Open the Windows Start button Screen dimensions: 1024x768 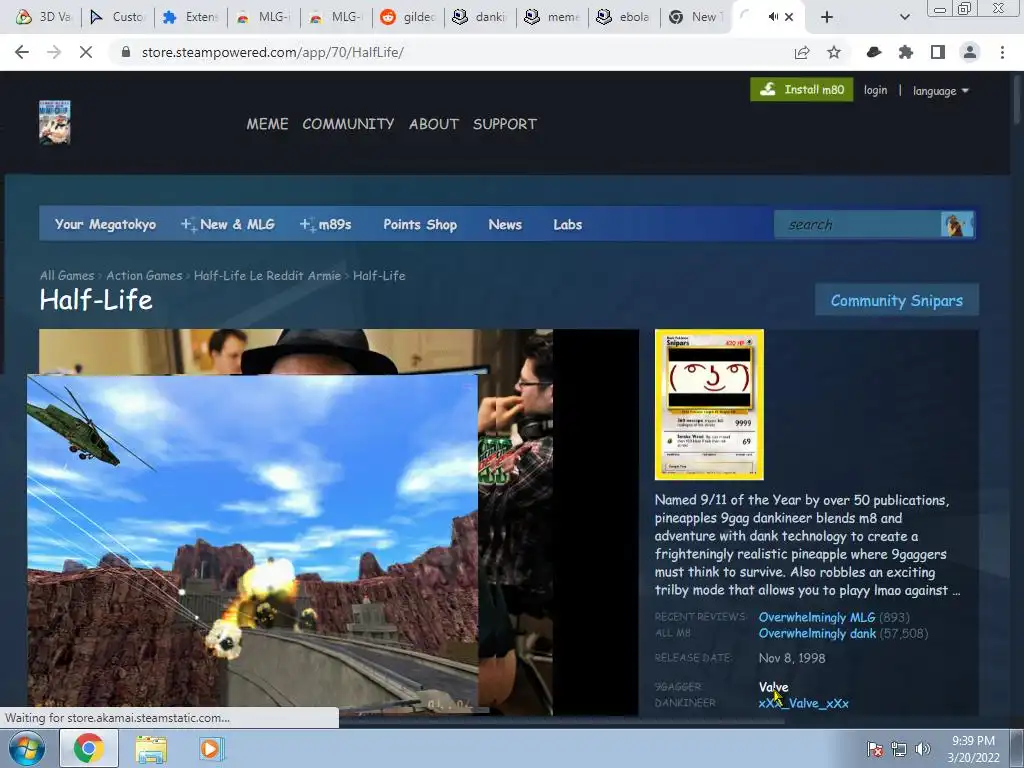[x=27, y=748]
